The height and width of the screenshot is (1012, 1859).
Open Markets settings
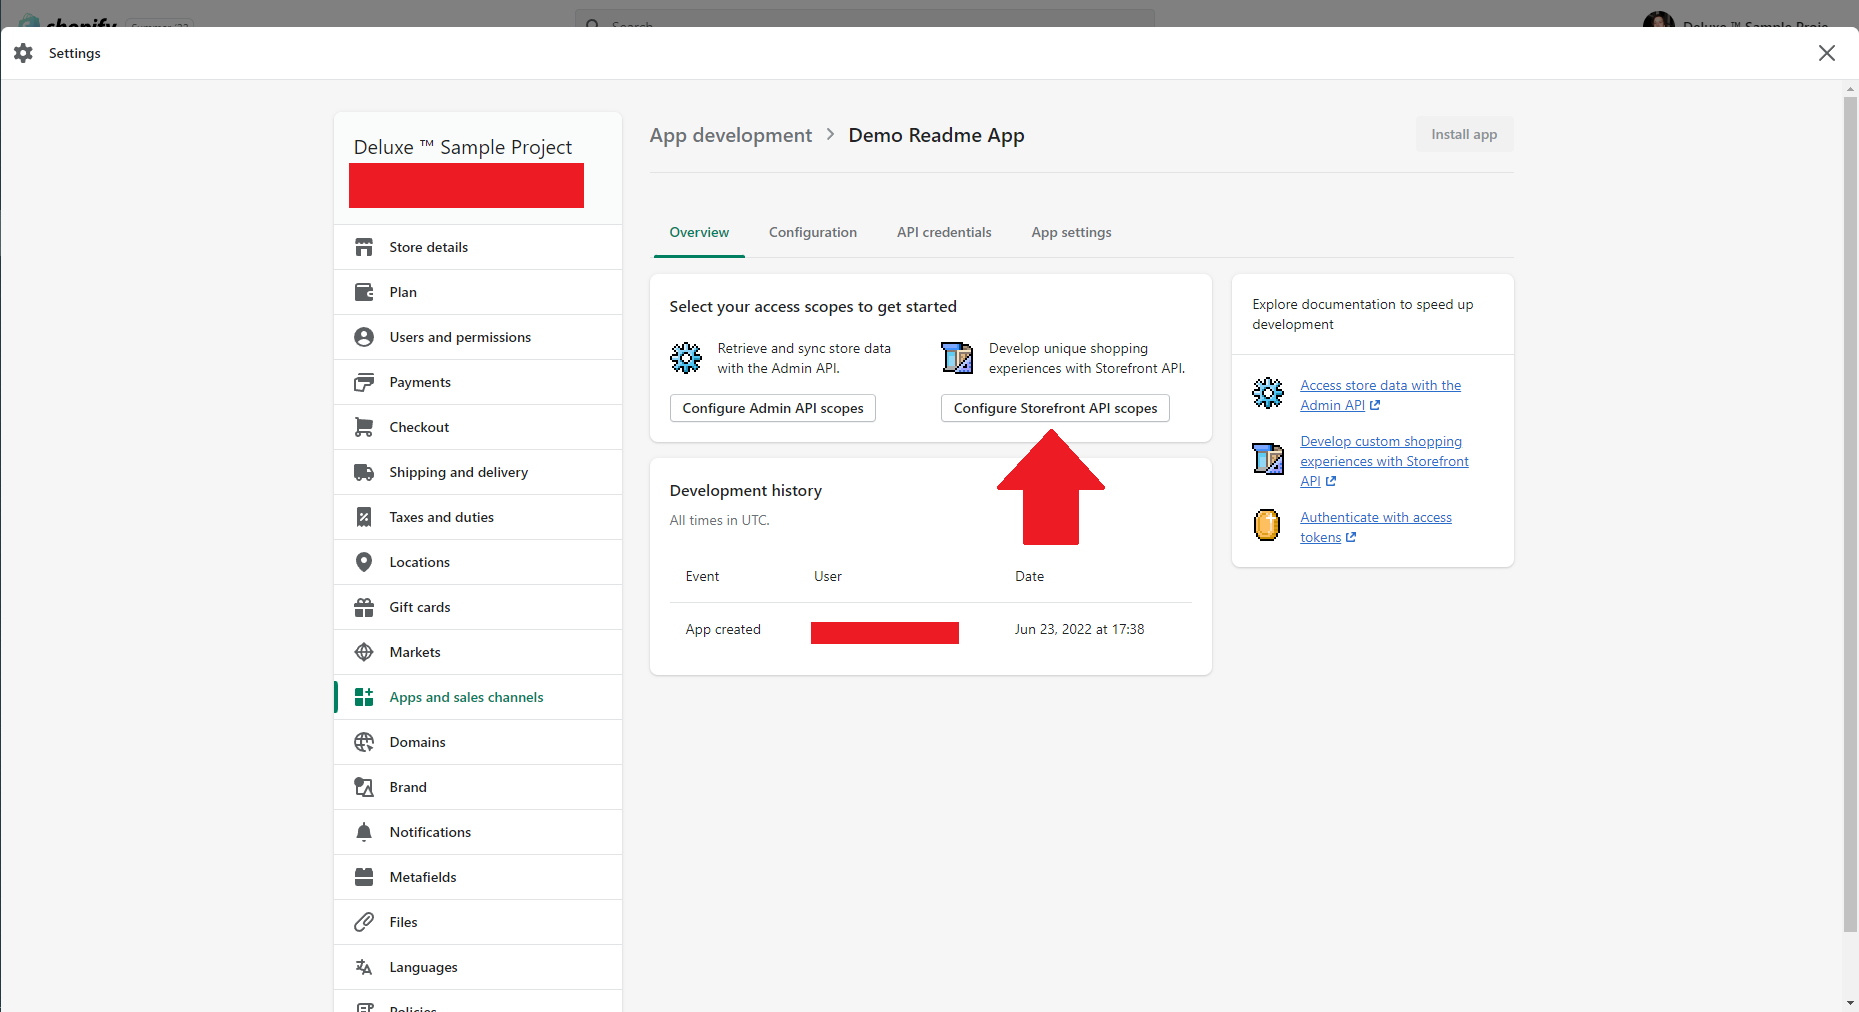tap(478, 652)
